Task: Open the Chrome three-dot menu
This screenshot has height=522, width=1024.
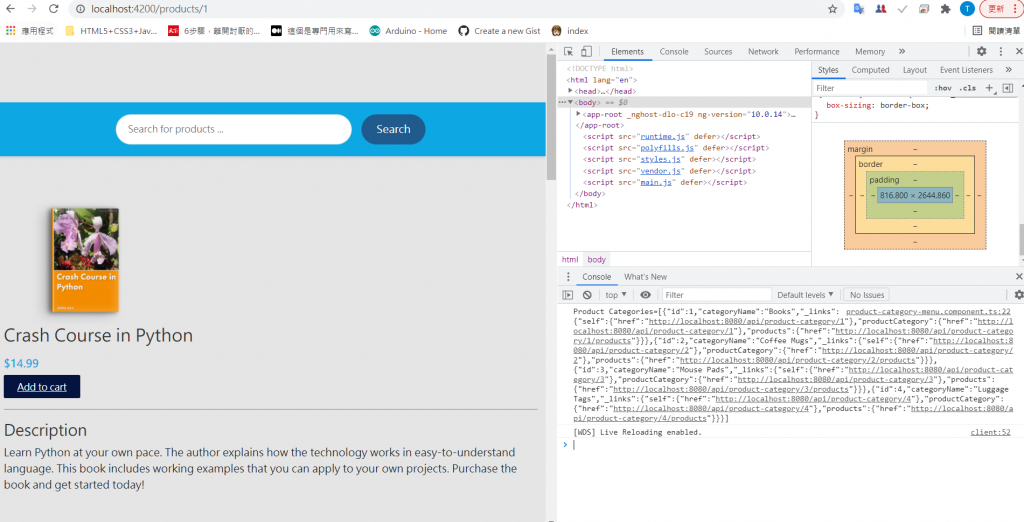Action: point(1014,9)
